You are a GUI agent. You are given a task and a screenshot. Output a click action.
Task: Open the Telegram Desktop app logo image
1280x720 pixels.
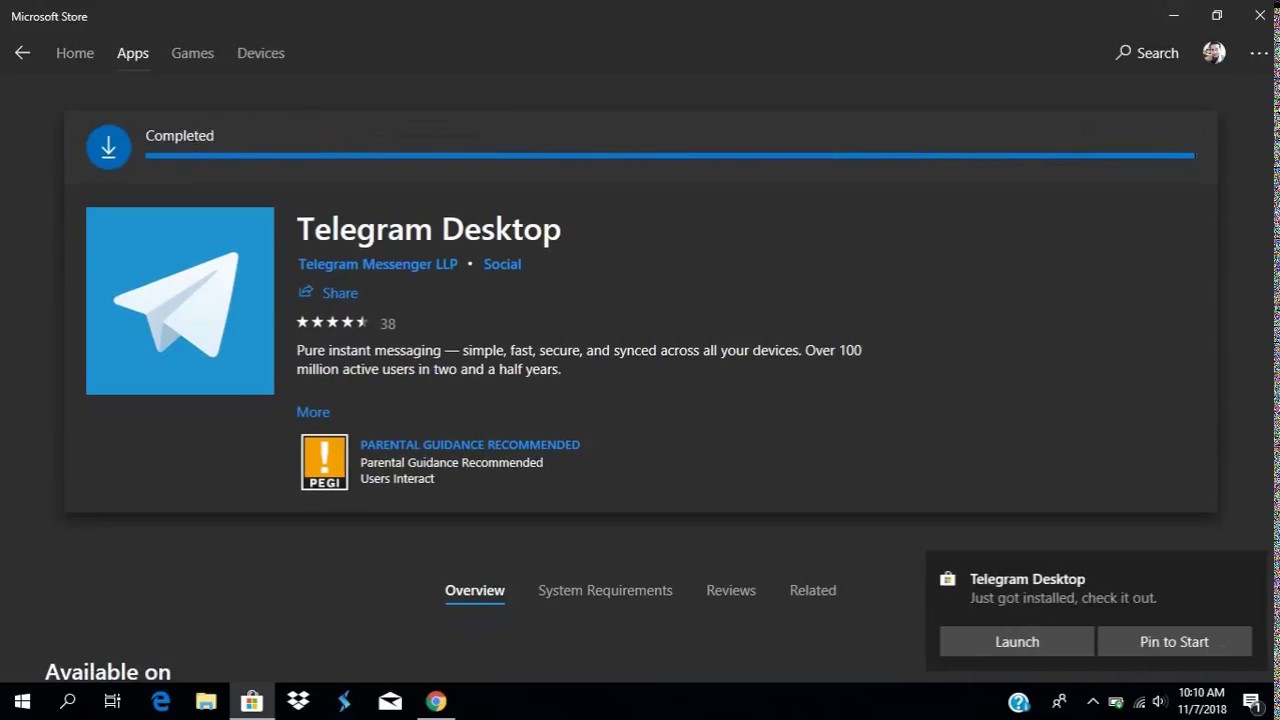tap(180, 301)
